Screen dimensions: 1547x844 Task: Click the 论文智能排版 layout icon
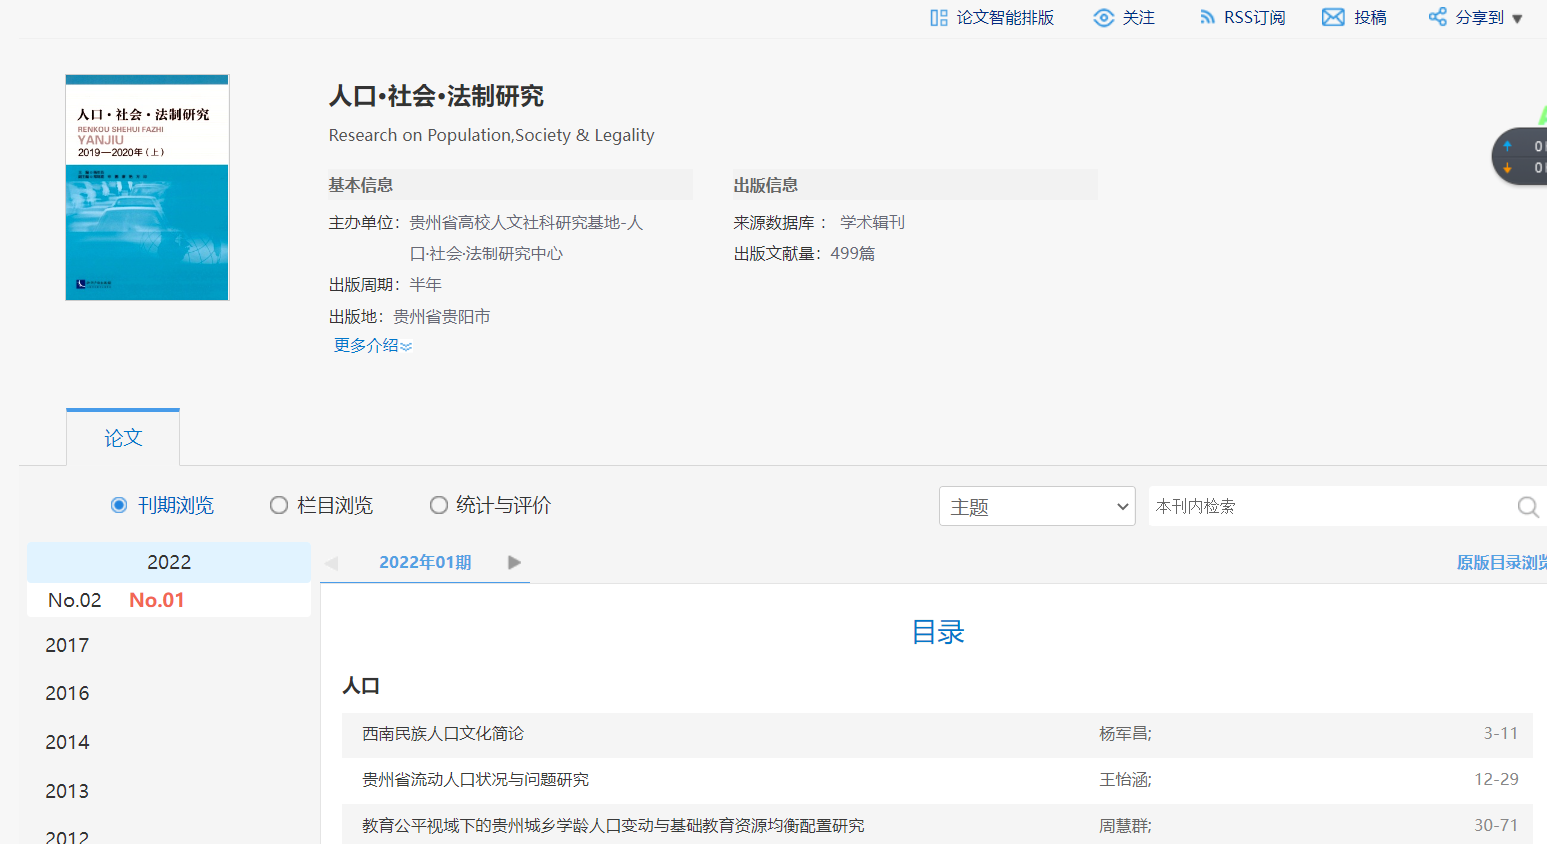pos(938,18)
